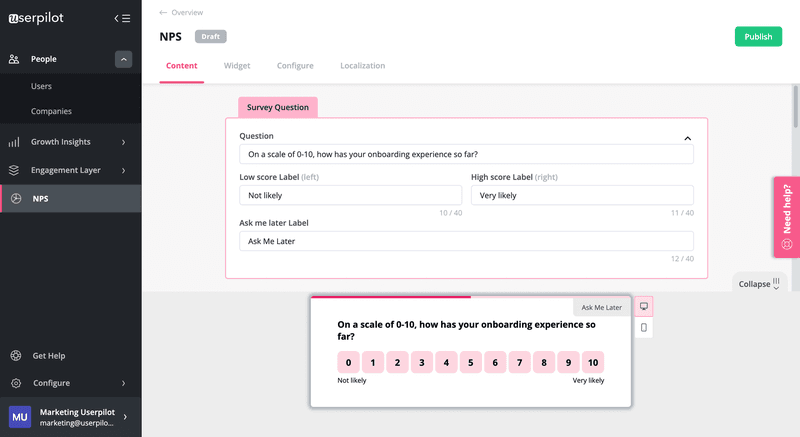
Task: Click the Ask Me Later preview button
Action: tap(602, 307)
